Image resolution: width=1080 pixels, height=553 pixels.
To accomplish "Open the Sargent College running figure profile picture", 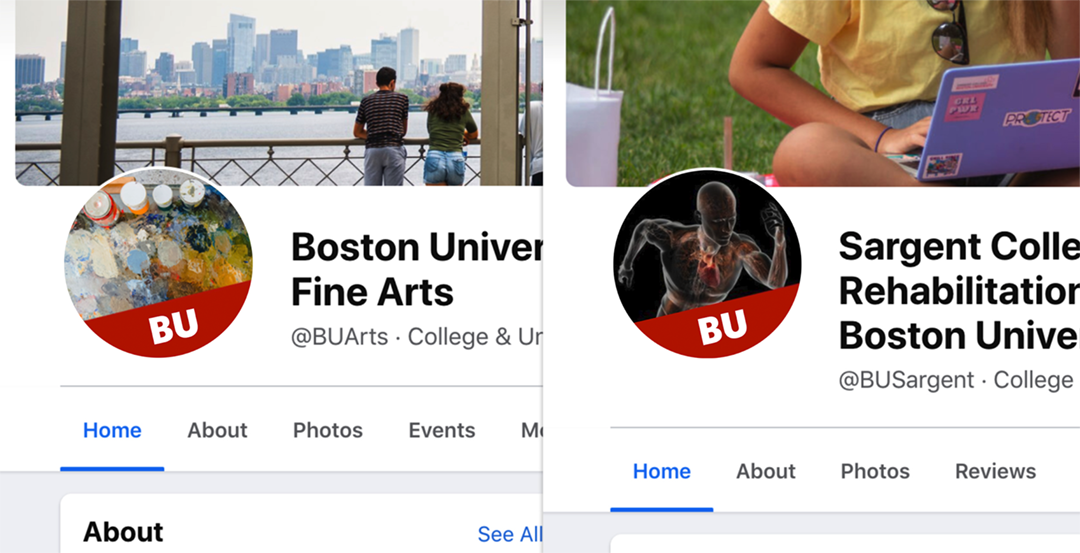I will point(707,263).
